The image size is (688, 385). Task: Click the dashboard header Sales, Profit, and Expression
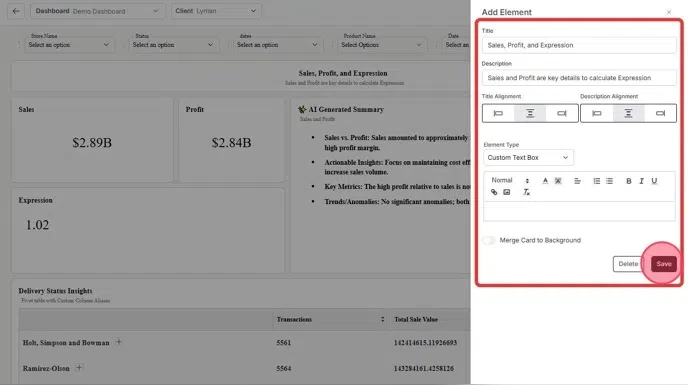point(343,73)
